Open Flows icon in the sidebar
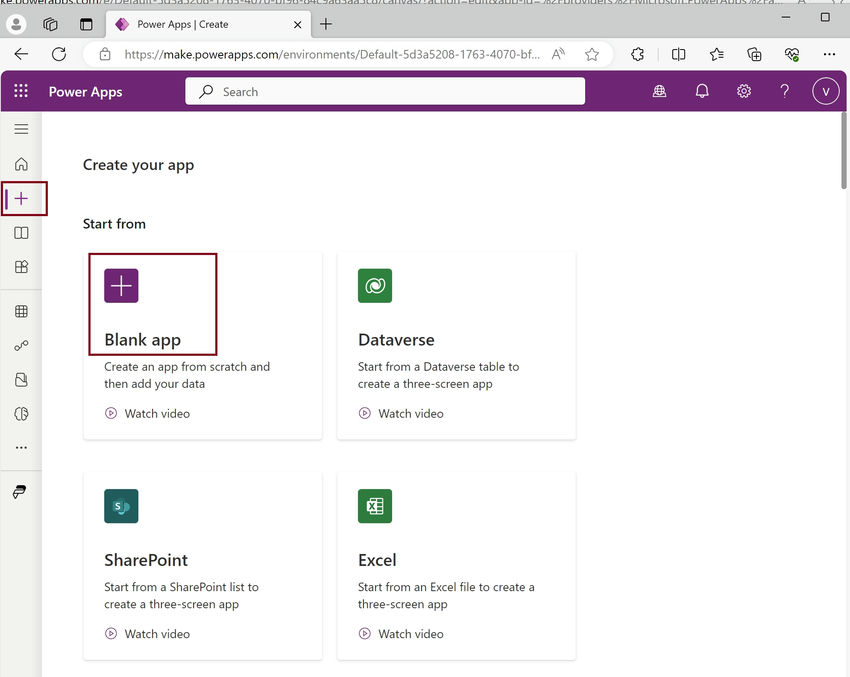Image resolution: width=850 pixels, height=677 pixels. [x=21, y=345]
